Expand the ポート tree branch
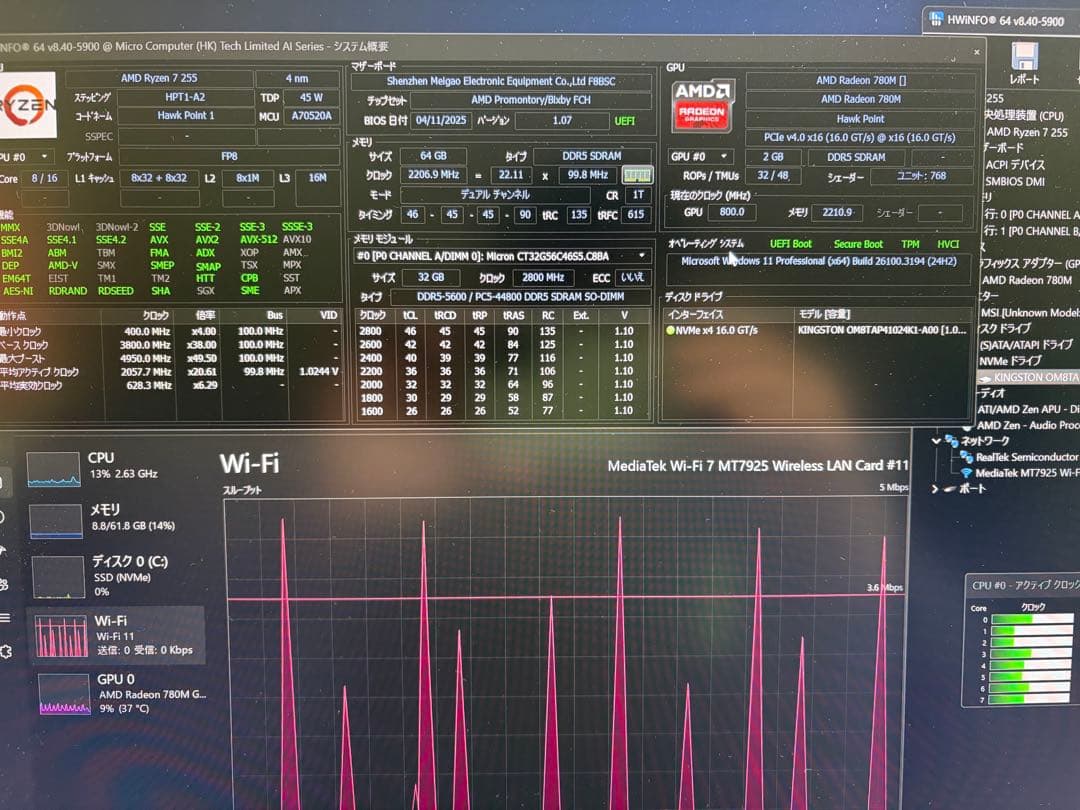This screenshot has height=810, width=1080. point(933,489)
